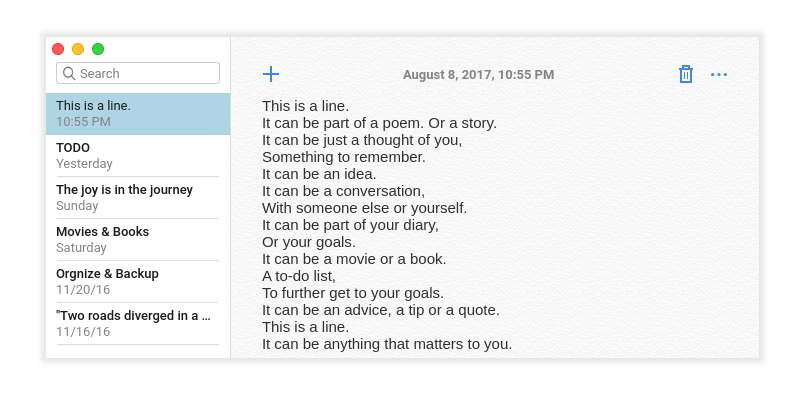The image size is (807, 394).
Task: Click the last line about anything that matters
Action: [x=387, y=344]
